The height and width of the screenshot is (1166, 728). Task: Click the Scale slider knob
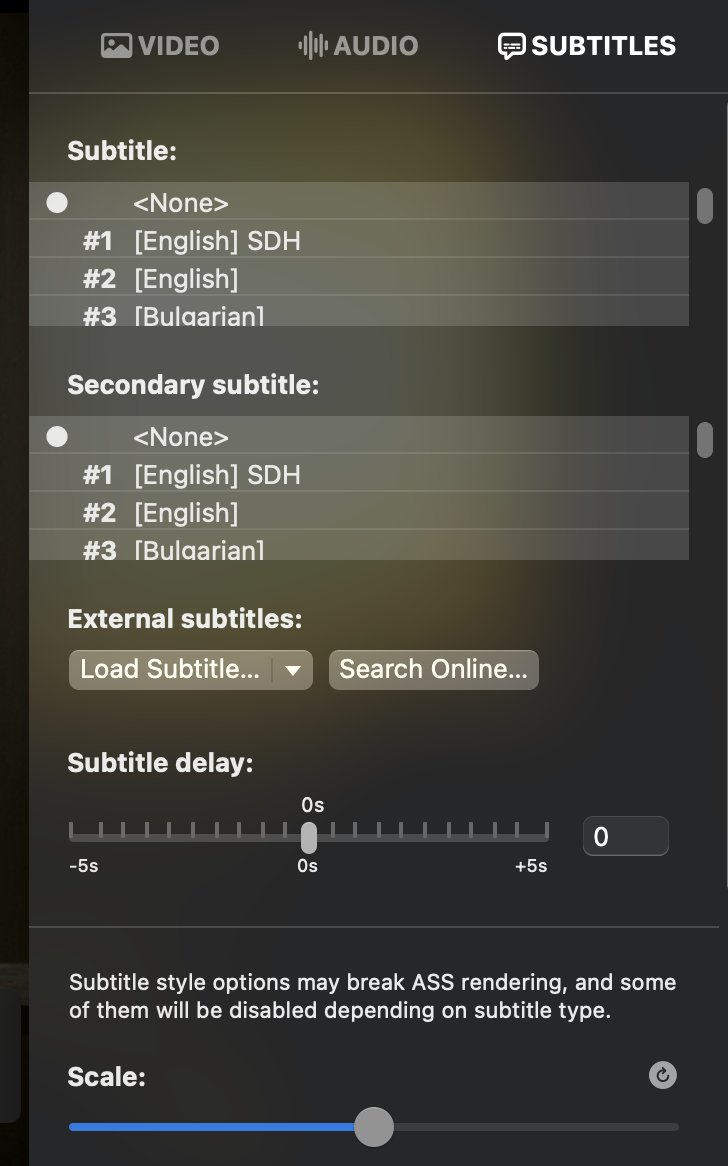point(373,1127)
